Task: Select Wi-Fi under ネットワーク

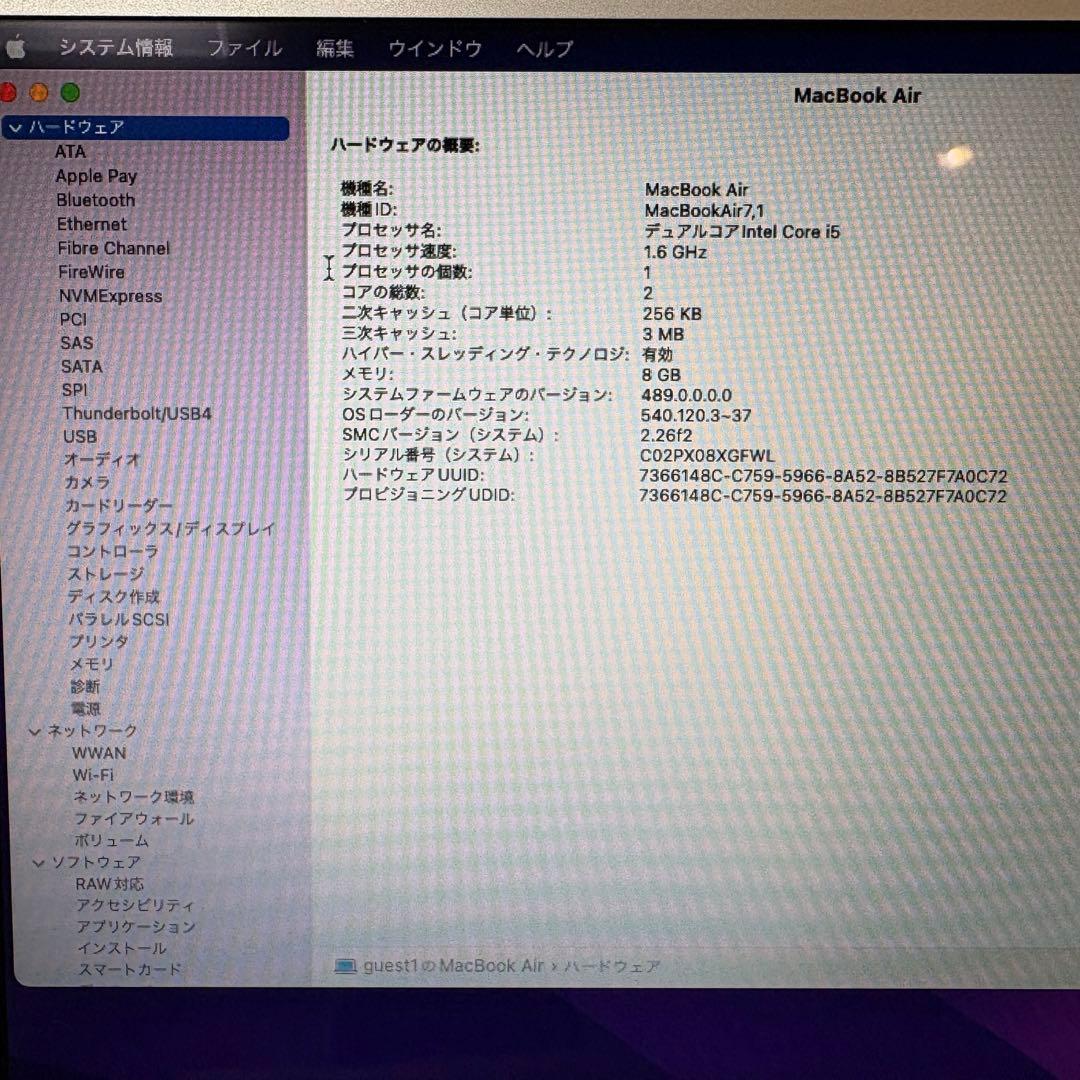Action: [97, 774]
